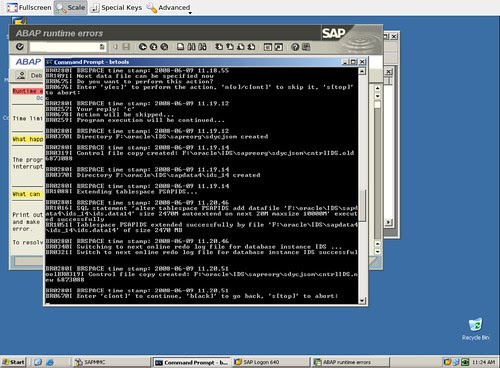Click Command Prompt scrollbar down arrow
This screenshot has width=500, height=368.
362,300
